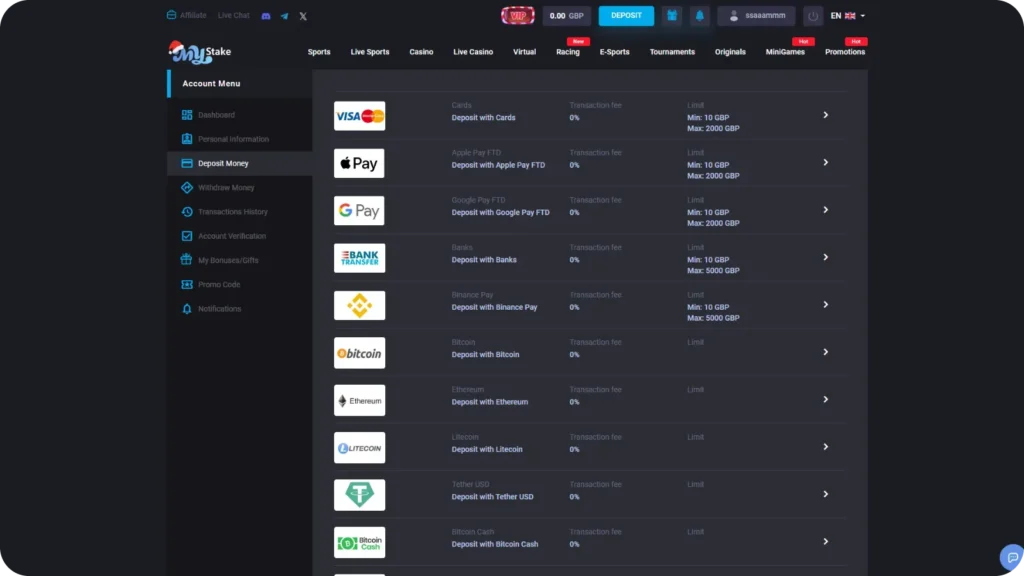
Task: Click the Deposit with Cards label
Action: click(483, 118)
